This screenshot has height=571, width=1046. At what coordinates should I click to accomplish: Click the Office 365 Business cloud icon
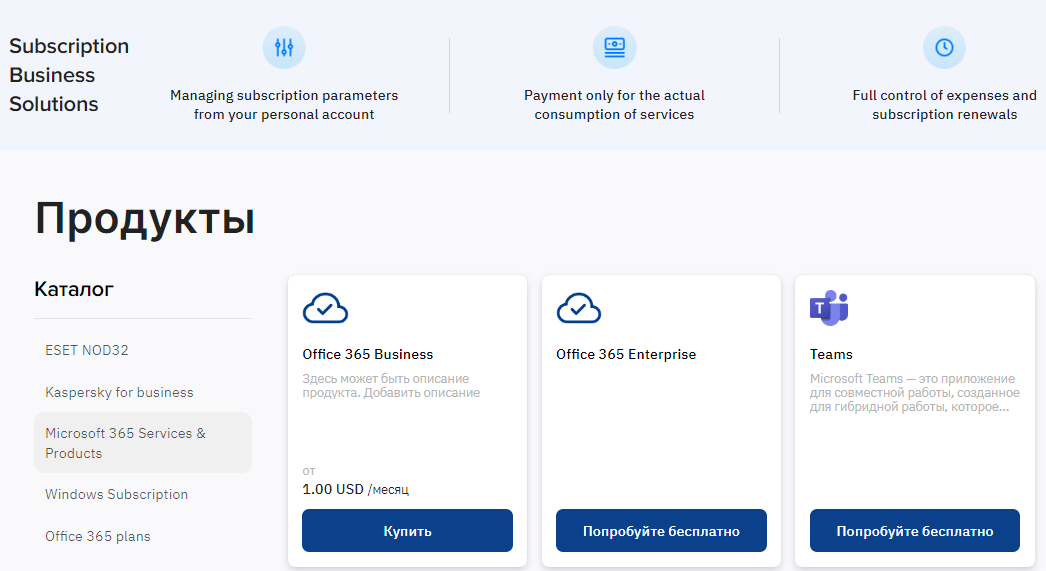tap(325, 308)
